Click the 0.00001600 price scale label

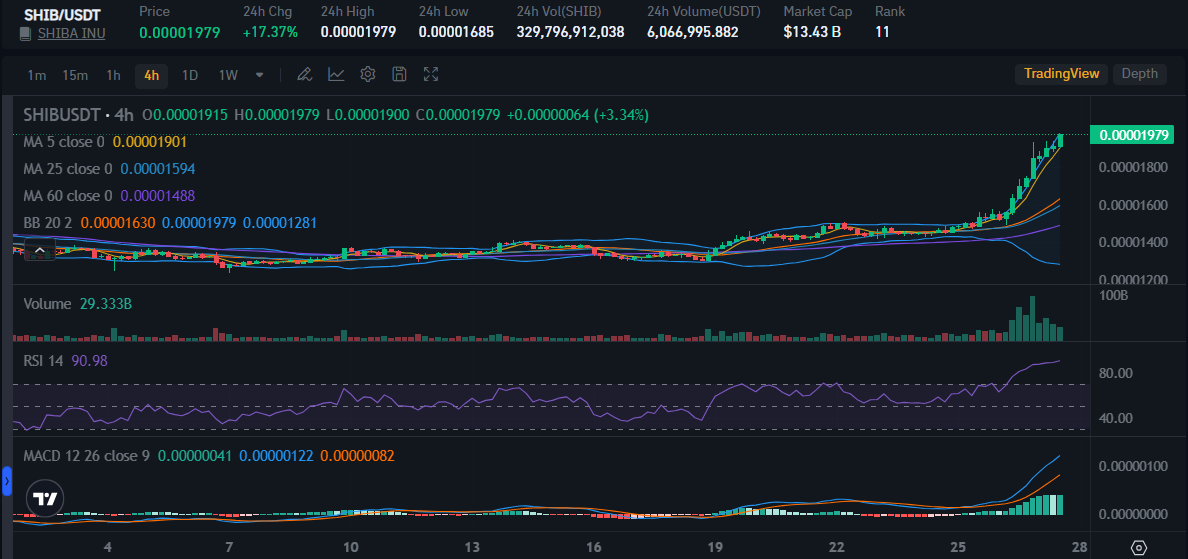[x=1133, y=205]
